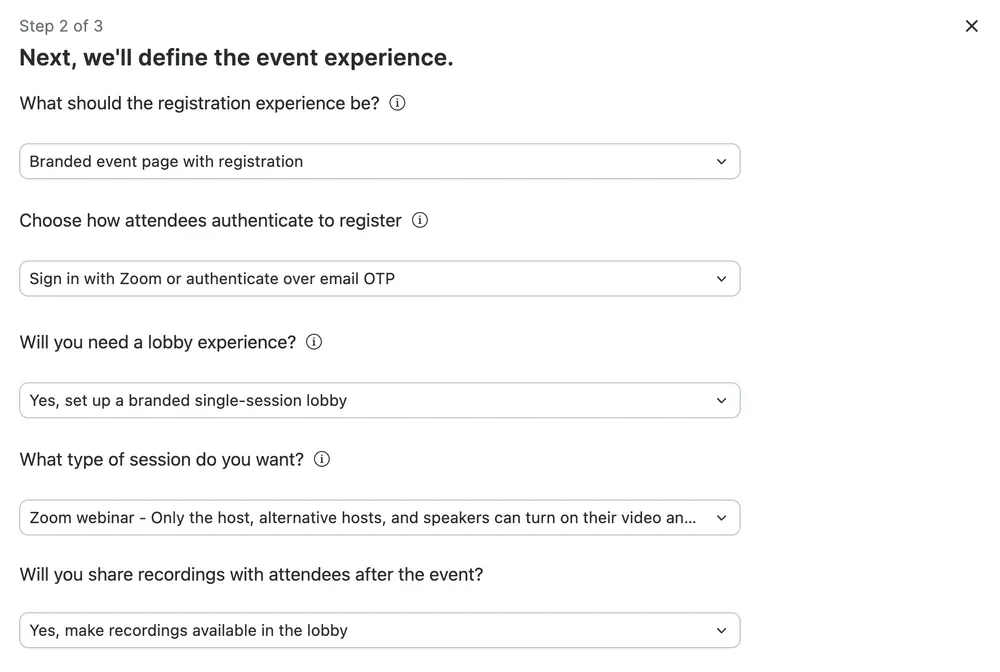Viewport: 1000px width, 672px height.
Task: Click the info icon next to session type question
Action: (x=321, y=459)
